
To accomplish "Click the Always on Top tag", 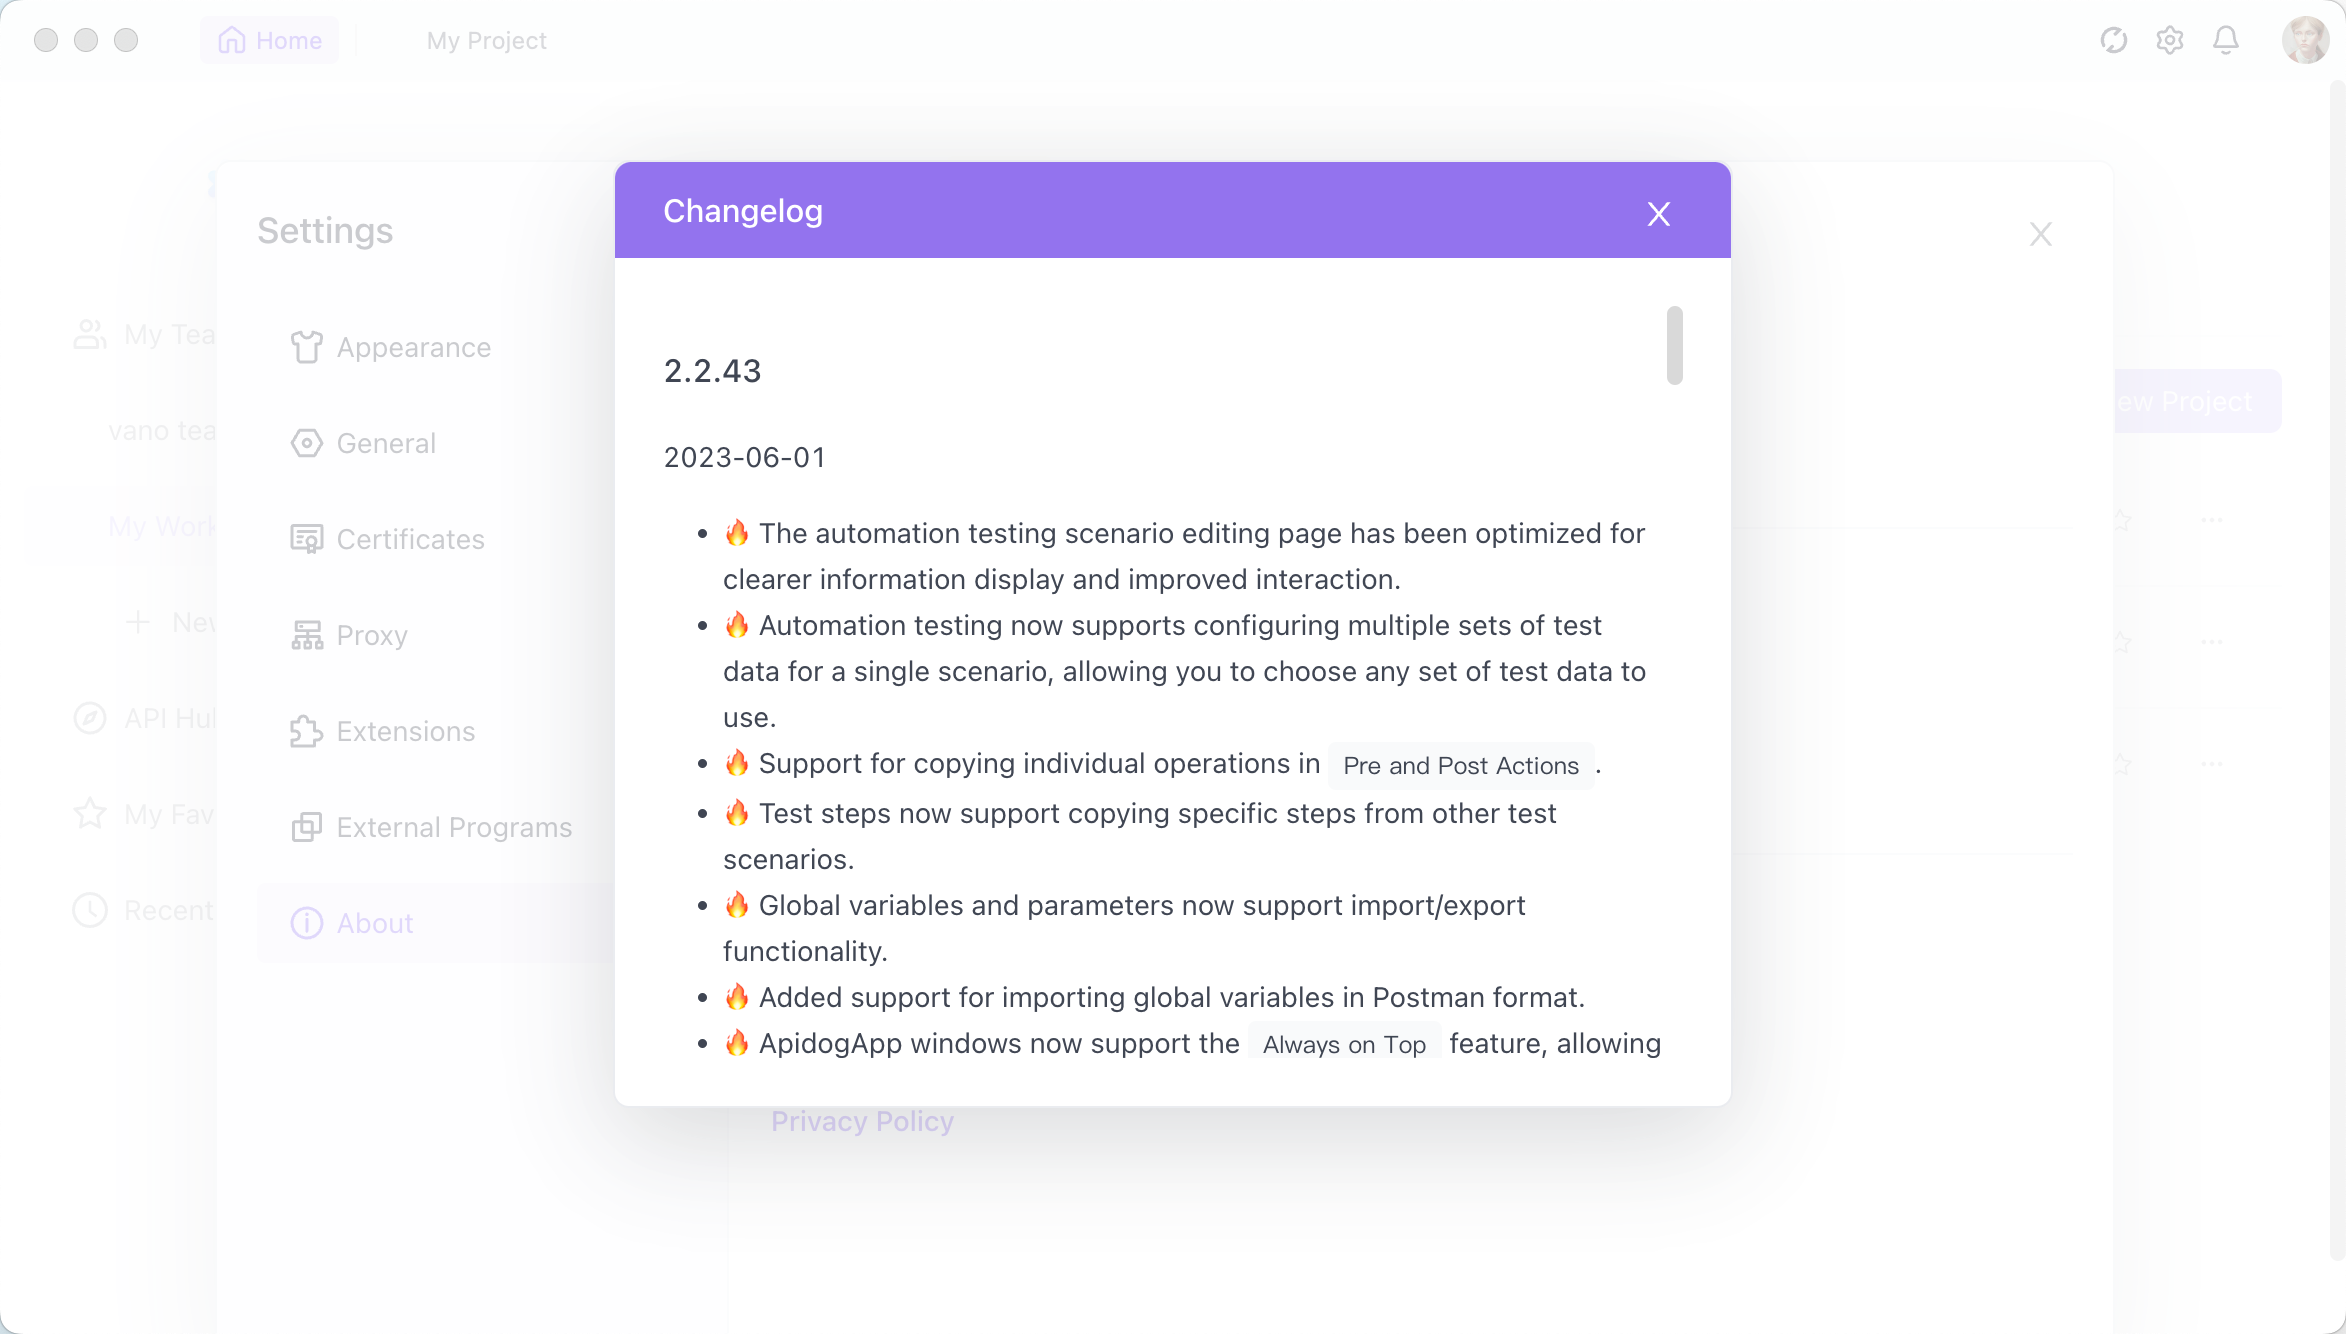I will pos(1344,1044).
